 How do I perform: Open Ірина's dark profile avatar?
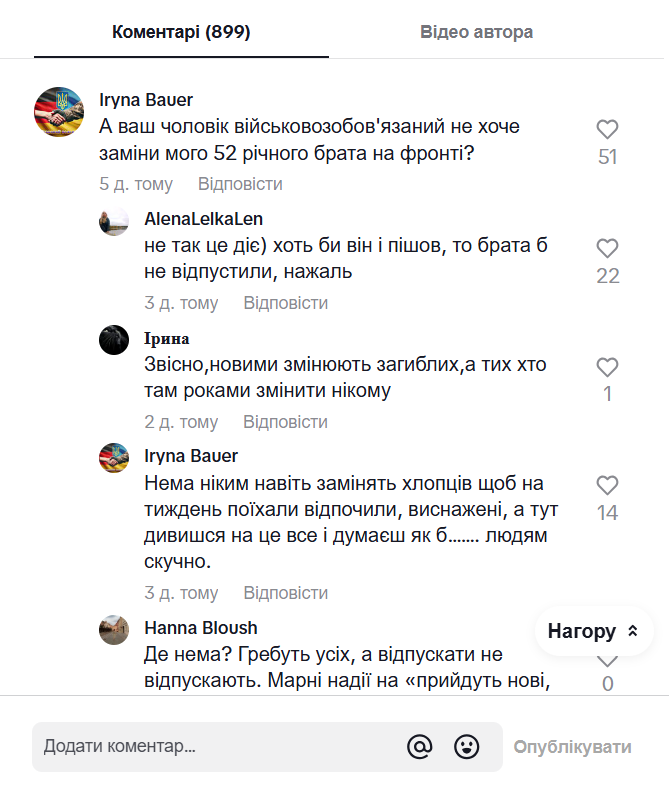[114, 340]
